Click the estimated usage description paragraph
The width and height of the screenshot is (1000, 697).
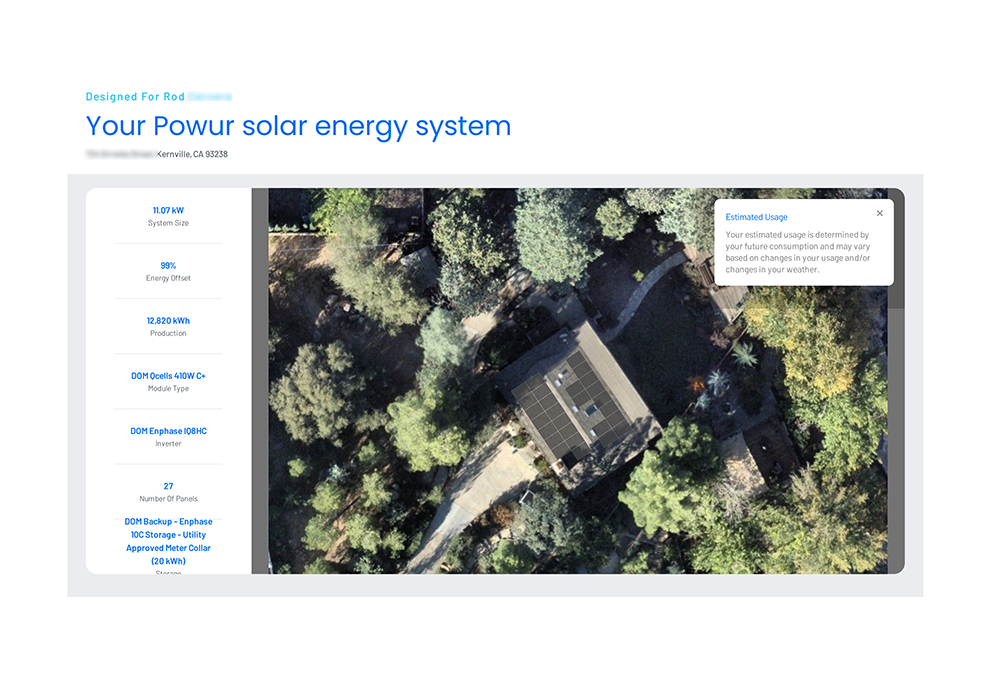(x=797, y=253)
